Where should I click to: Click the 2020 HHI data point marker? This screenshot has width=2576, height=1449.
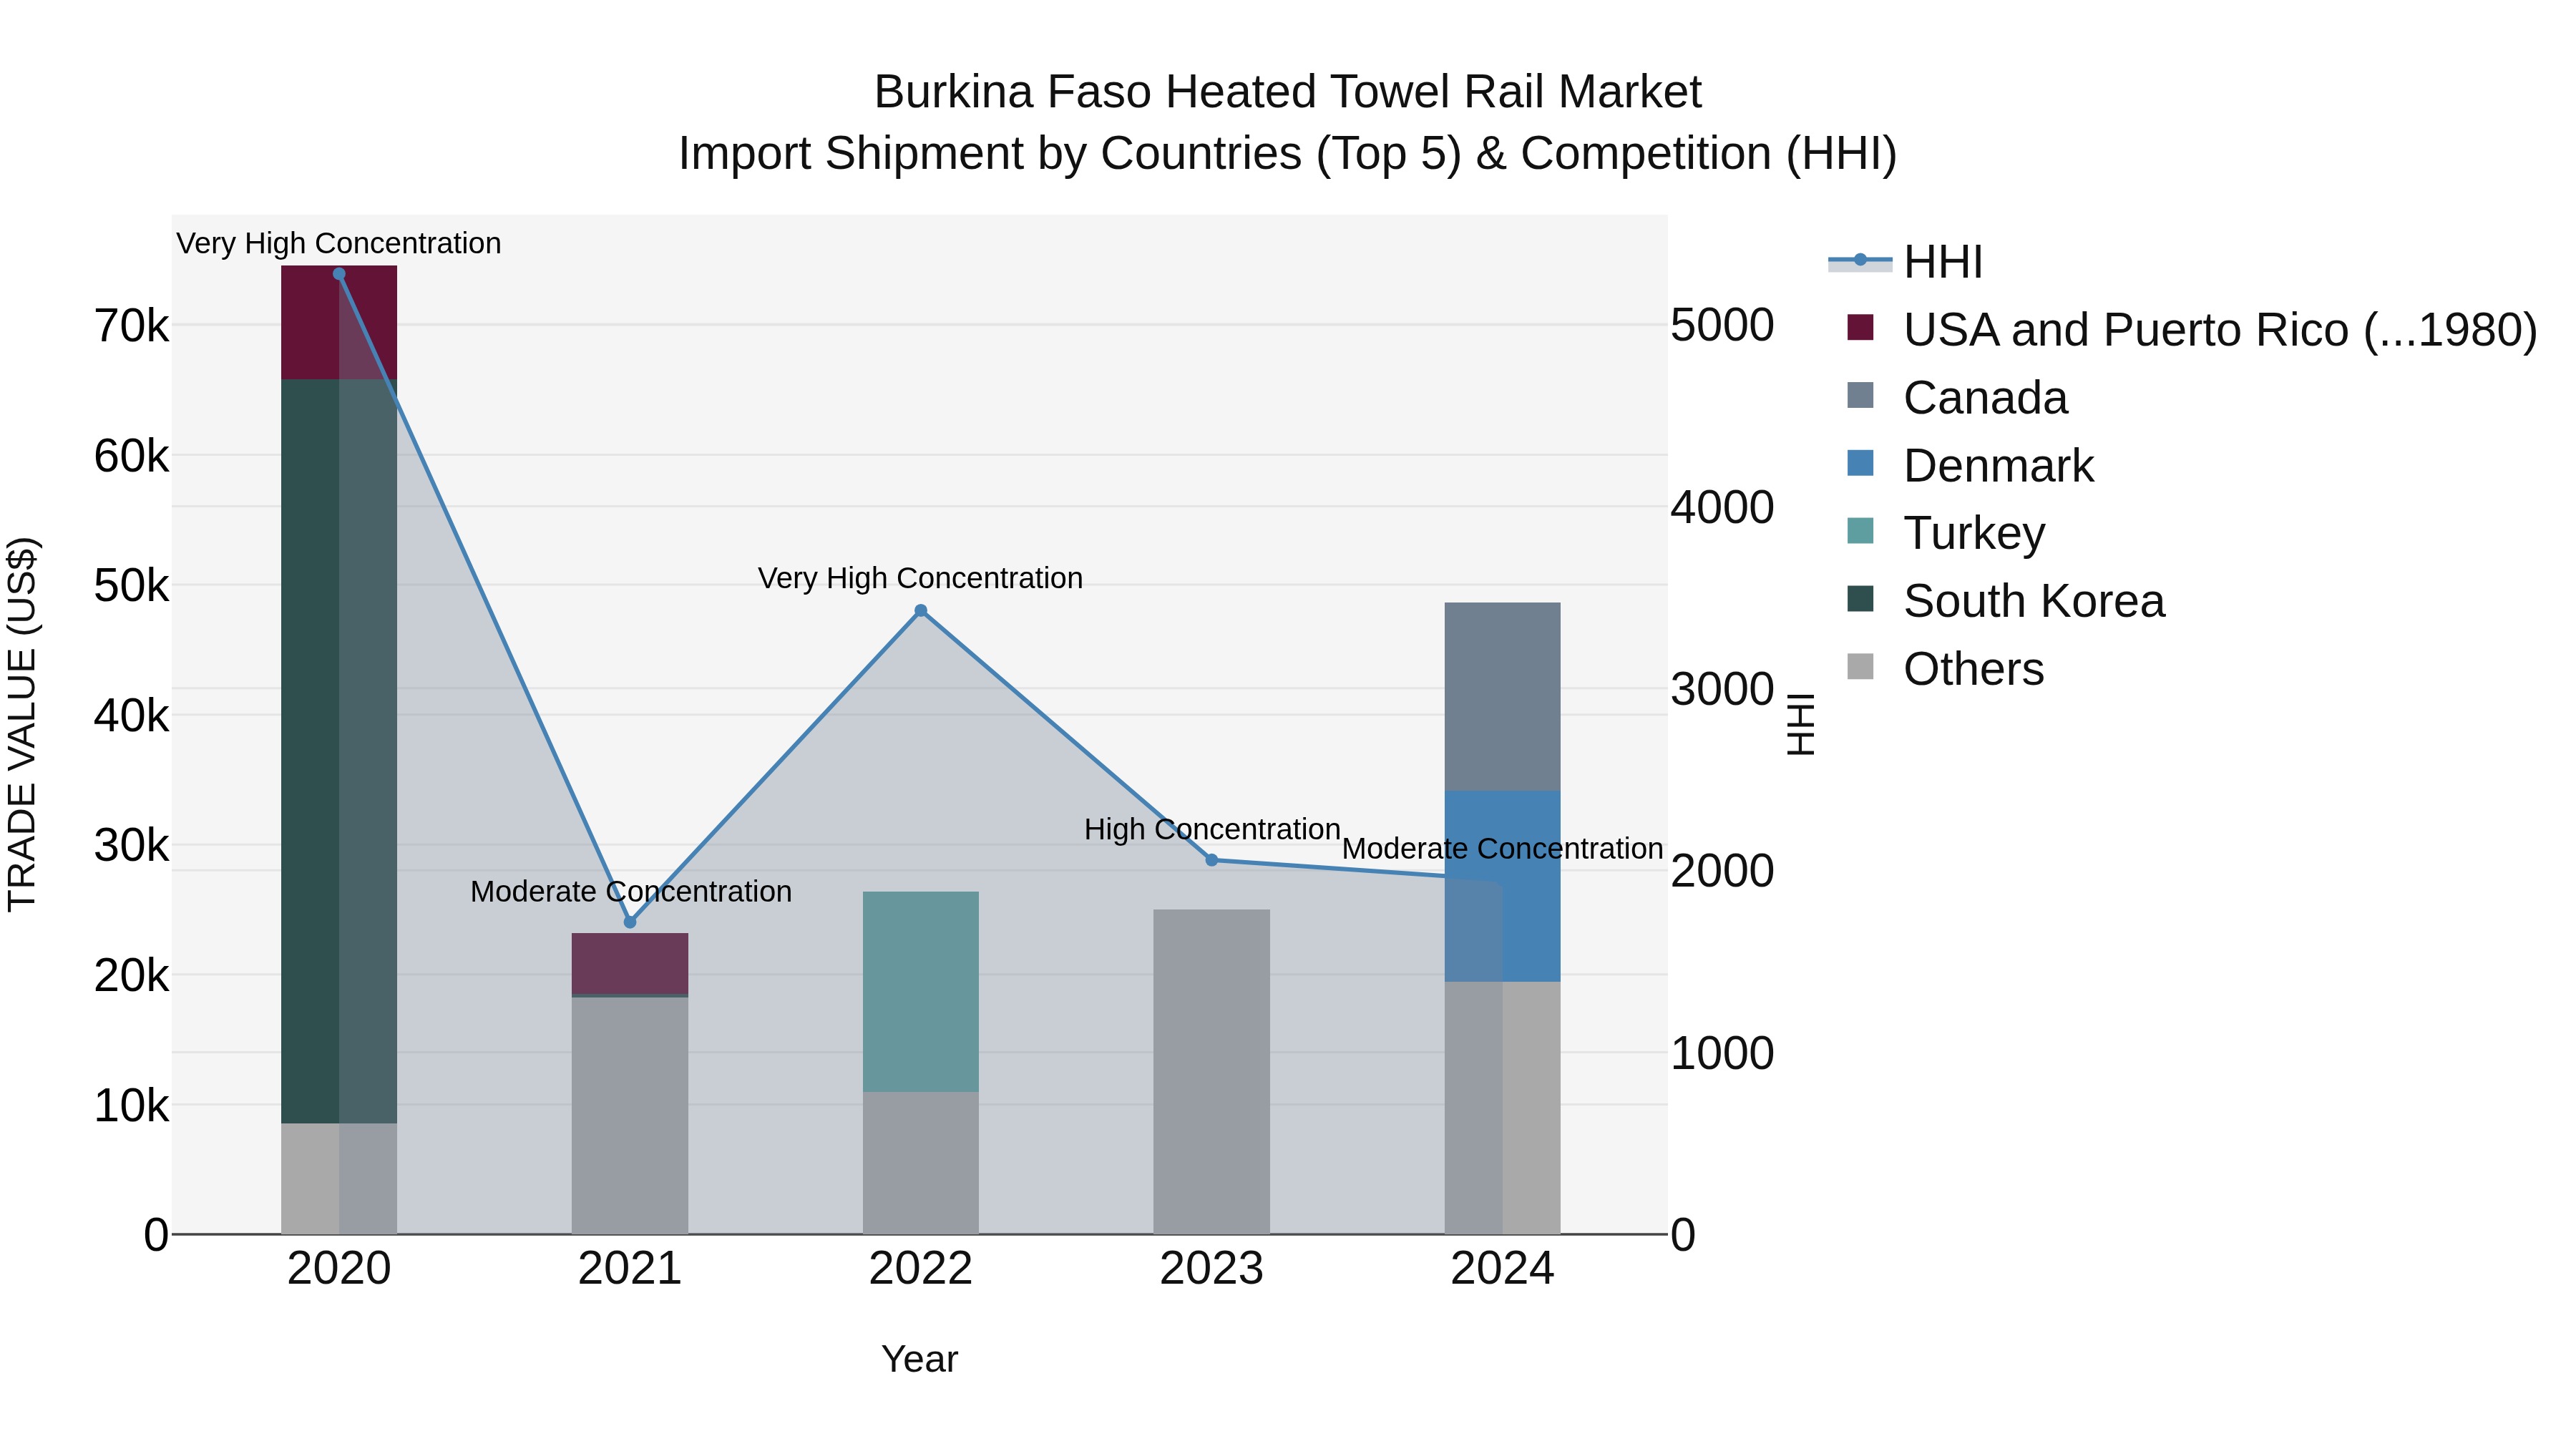pyautogui.click(x=339, y=274)
